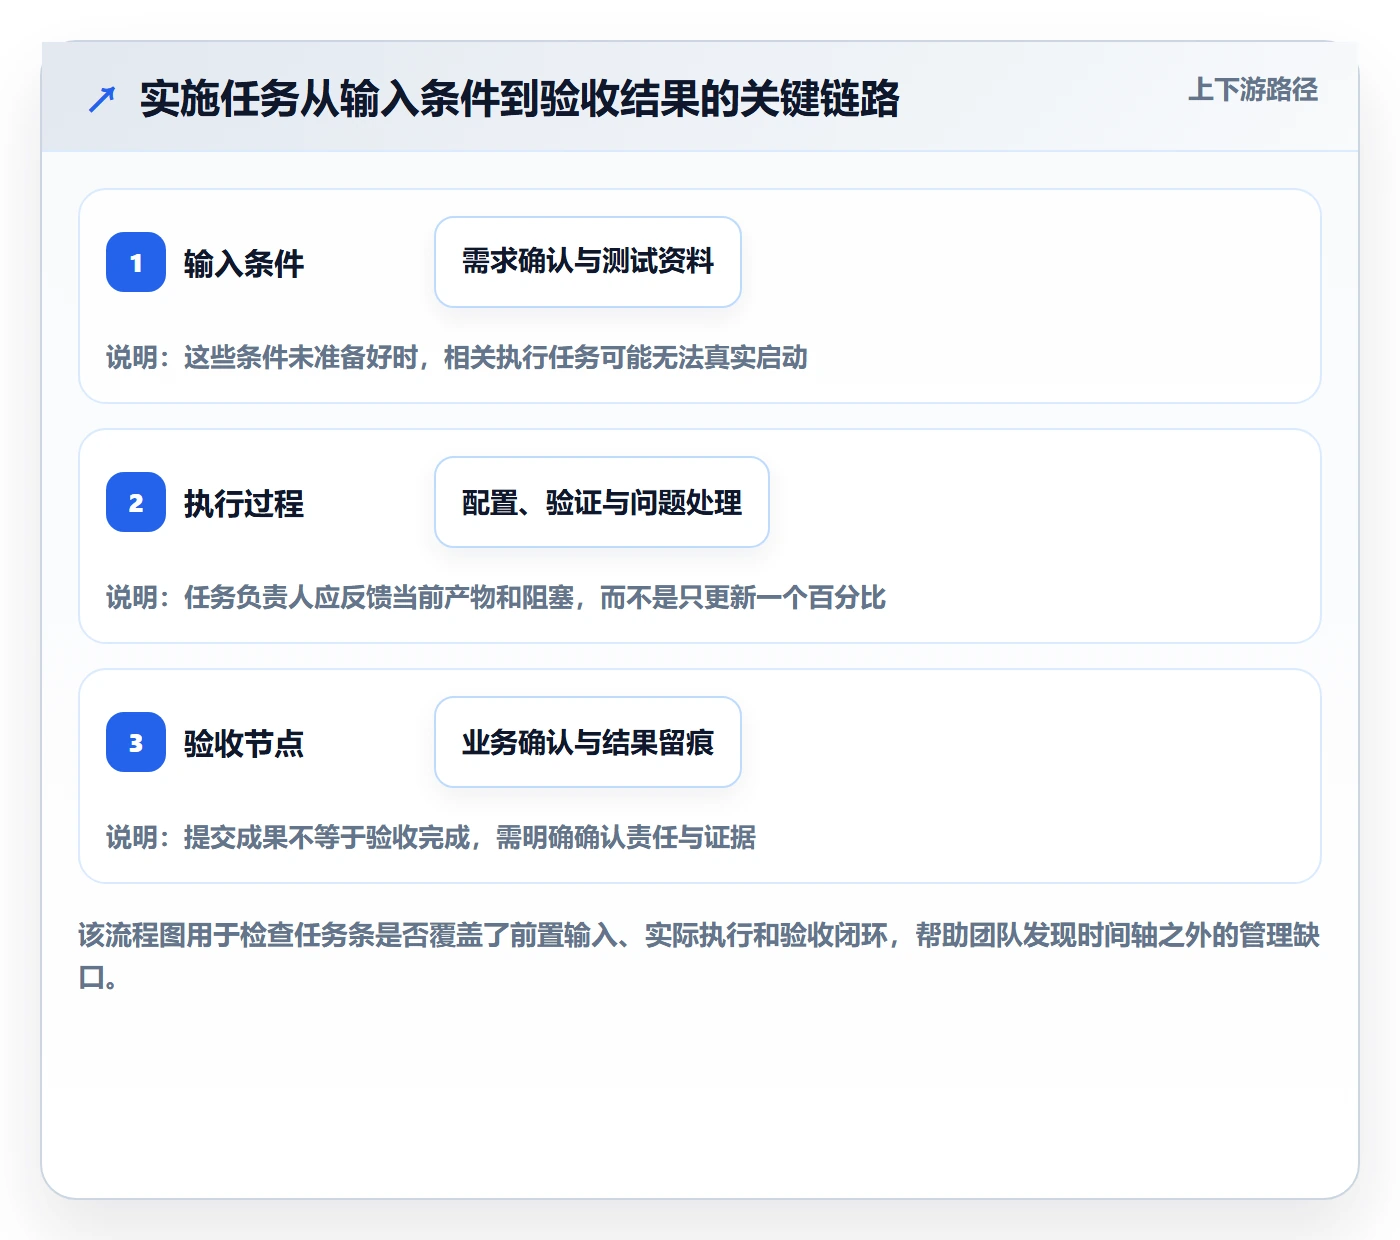Click the blue arrow icon beside the title
Screen dimensions: 1400x1240
pos(102,99)
